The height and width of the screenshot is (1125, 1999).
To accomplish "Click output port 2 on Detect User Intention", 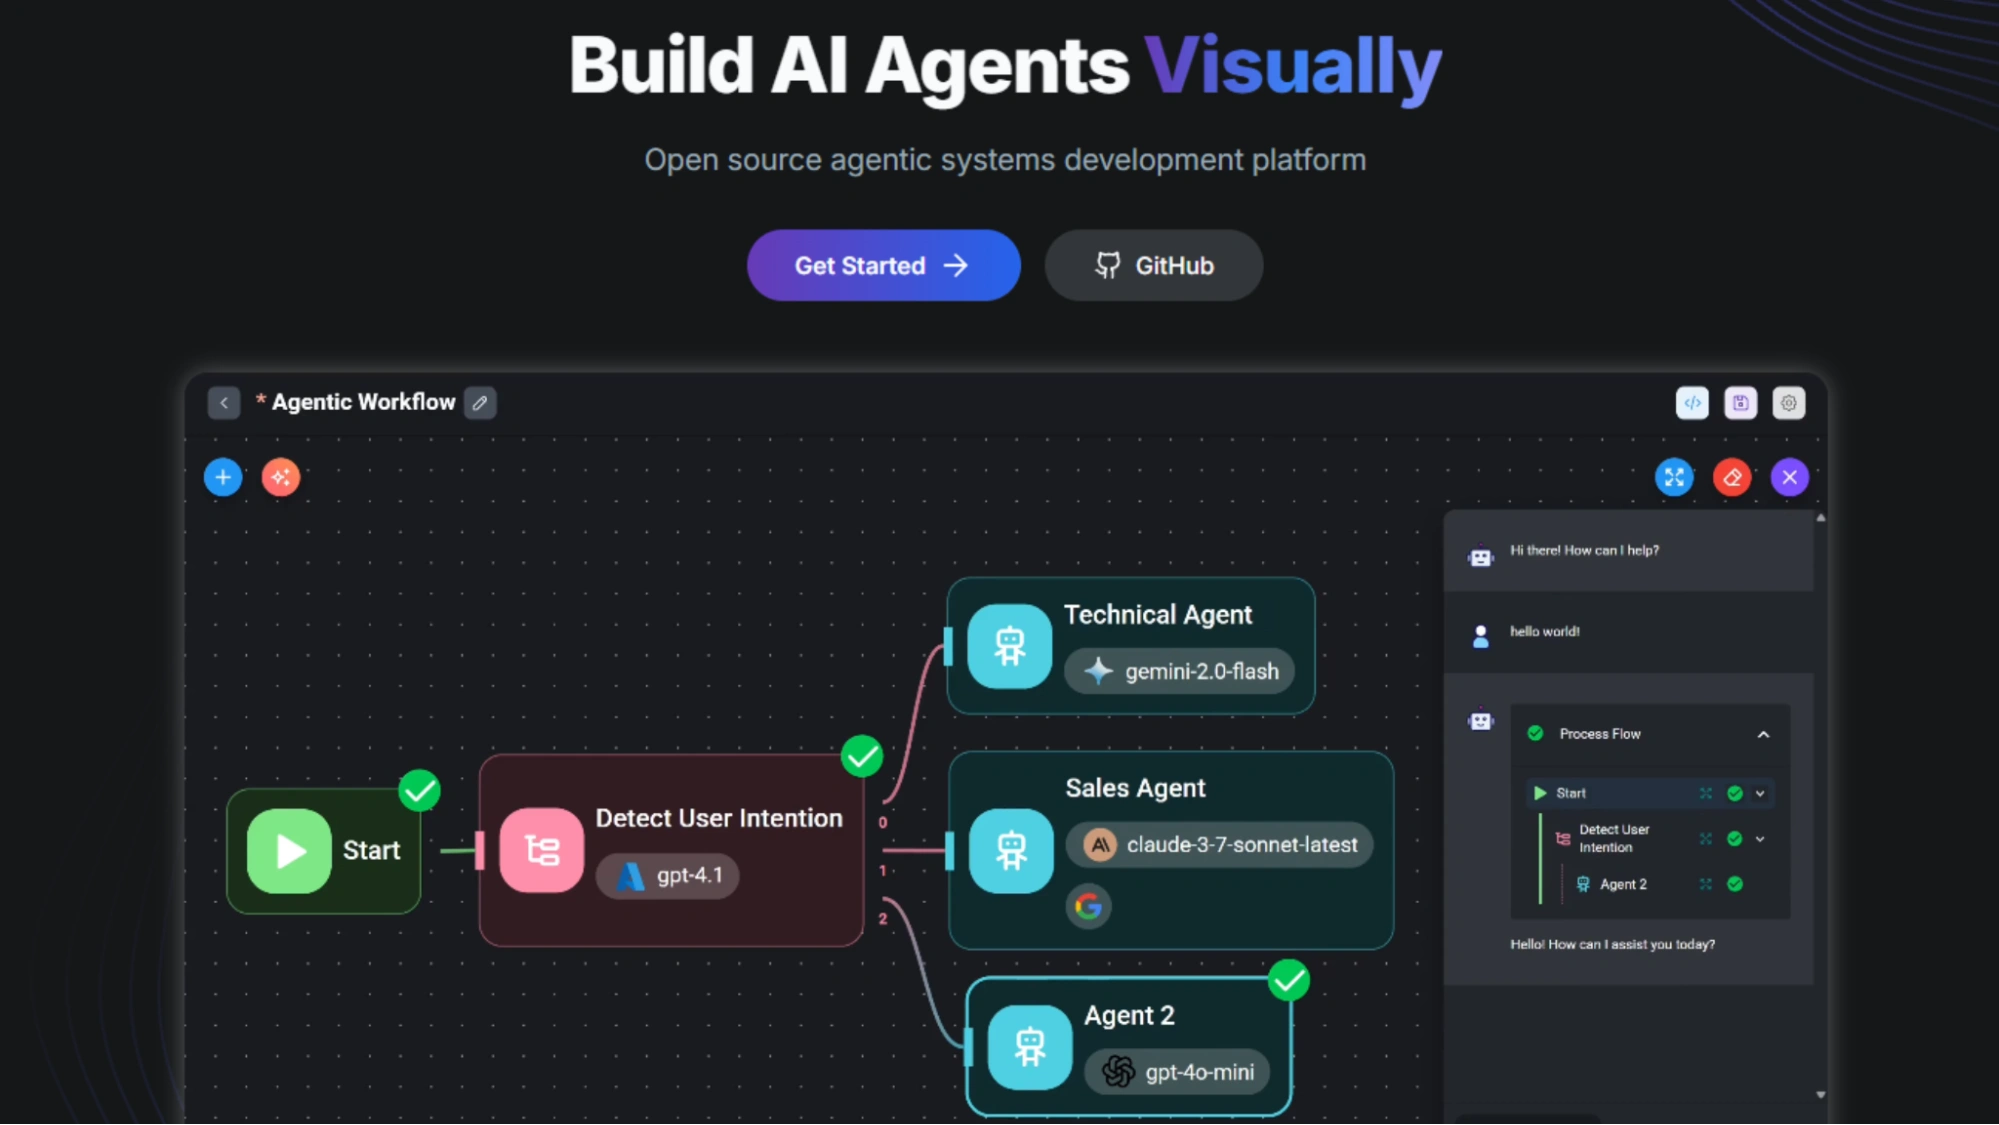I will [x=883, y=919].
